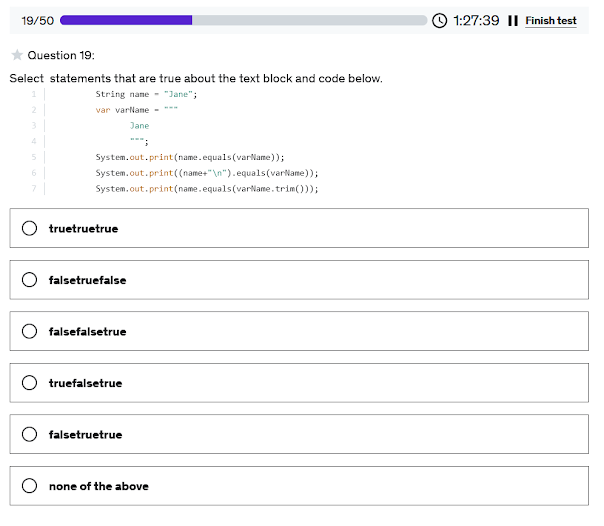Select the falsefalsetrue radio option
Screen dimensions: 604x526
29,332
